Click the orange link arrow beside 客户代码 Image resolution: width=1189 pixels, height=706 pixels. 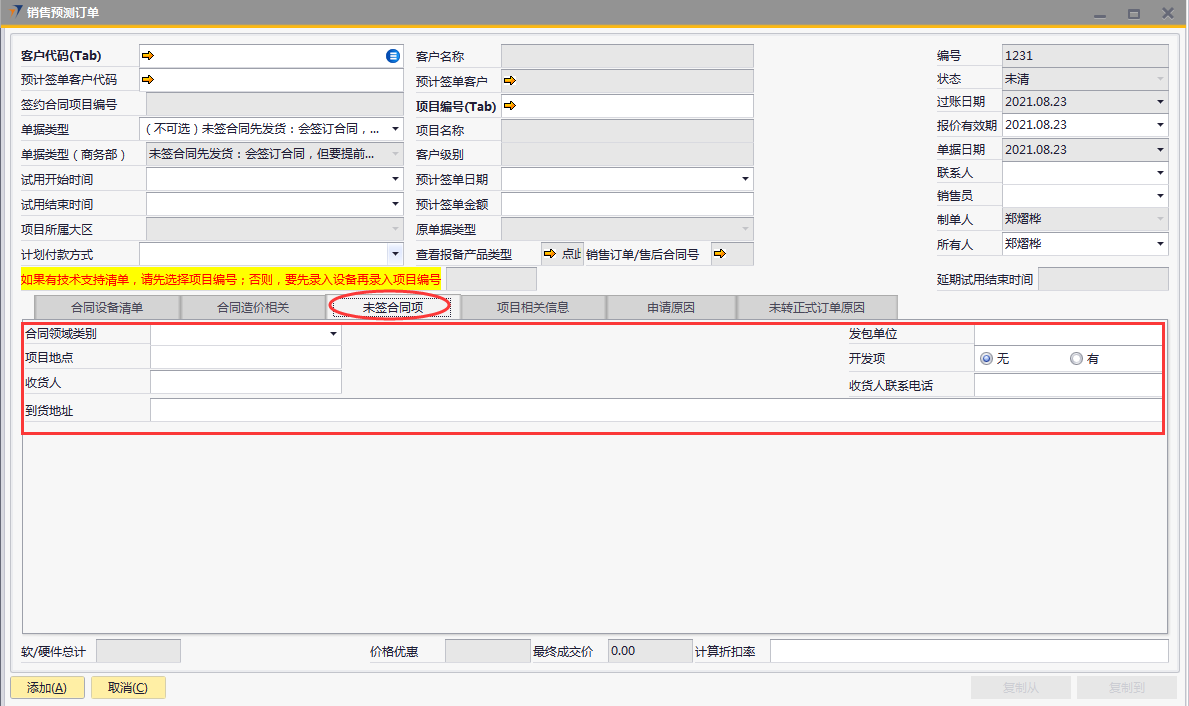point(148,56)
